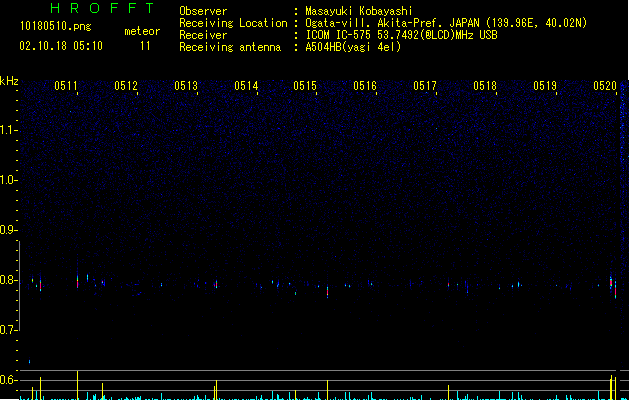Select the file name 10180510.png
629x400 pixels.
[56, 27]
